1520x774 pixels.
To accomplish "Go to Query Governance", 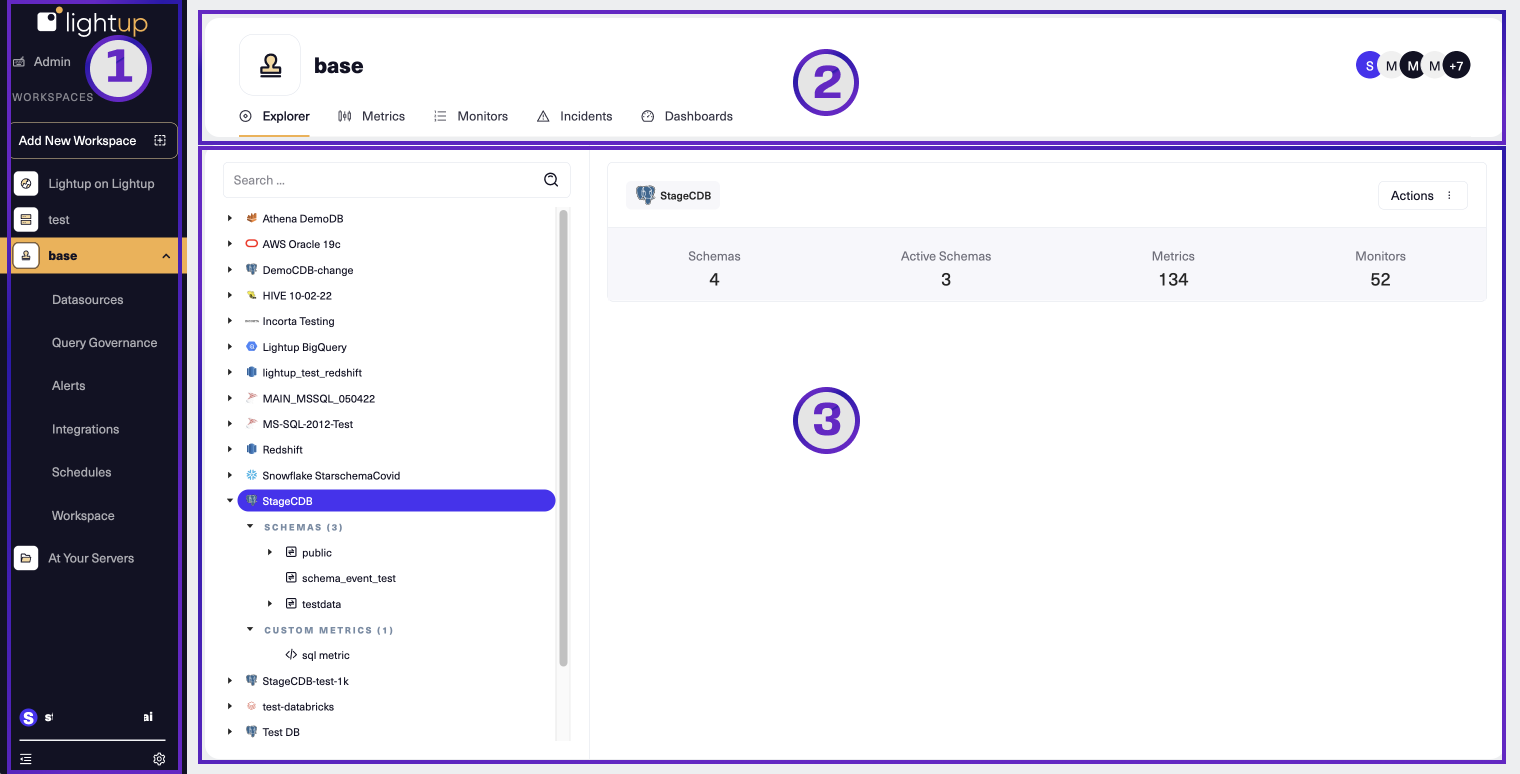I will (104, 343).
